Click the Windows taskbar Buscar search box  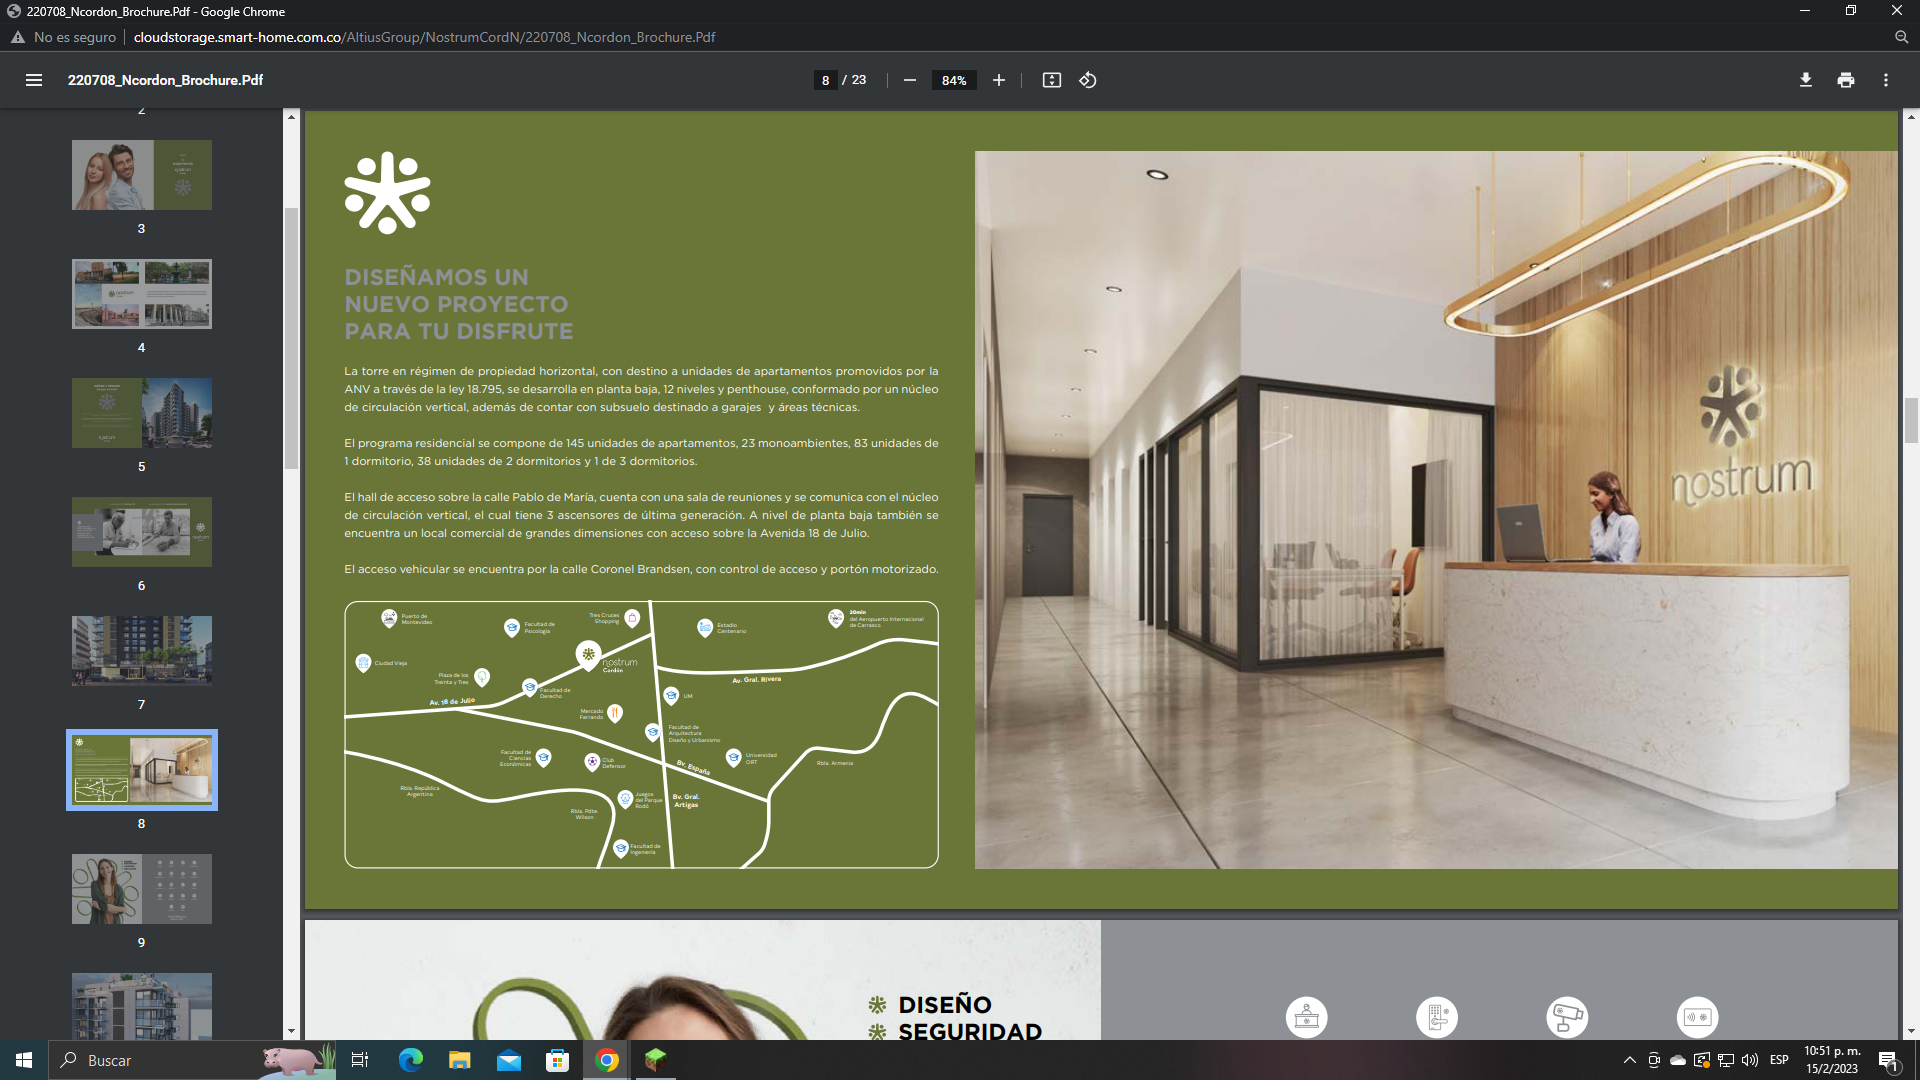click(x=160, y=1060)
